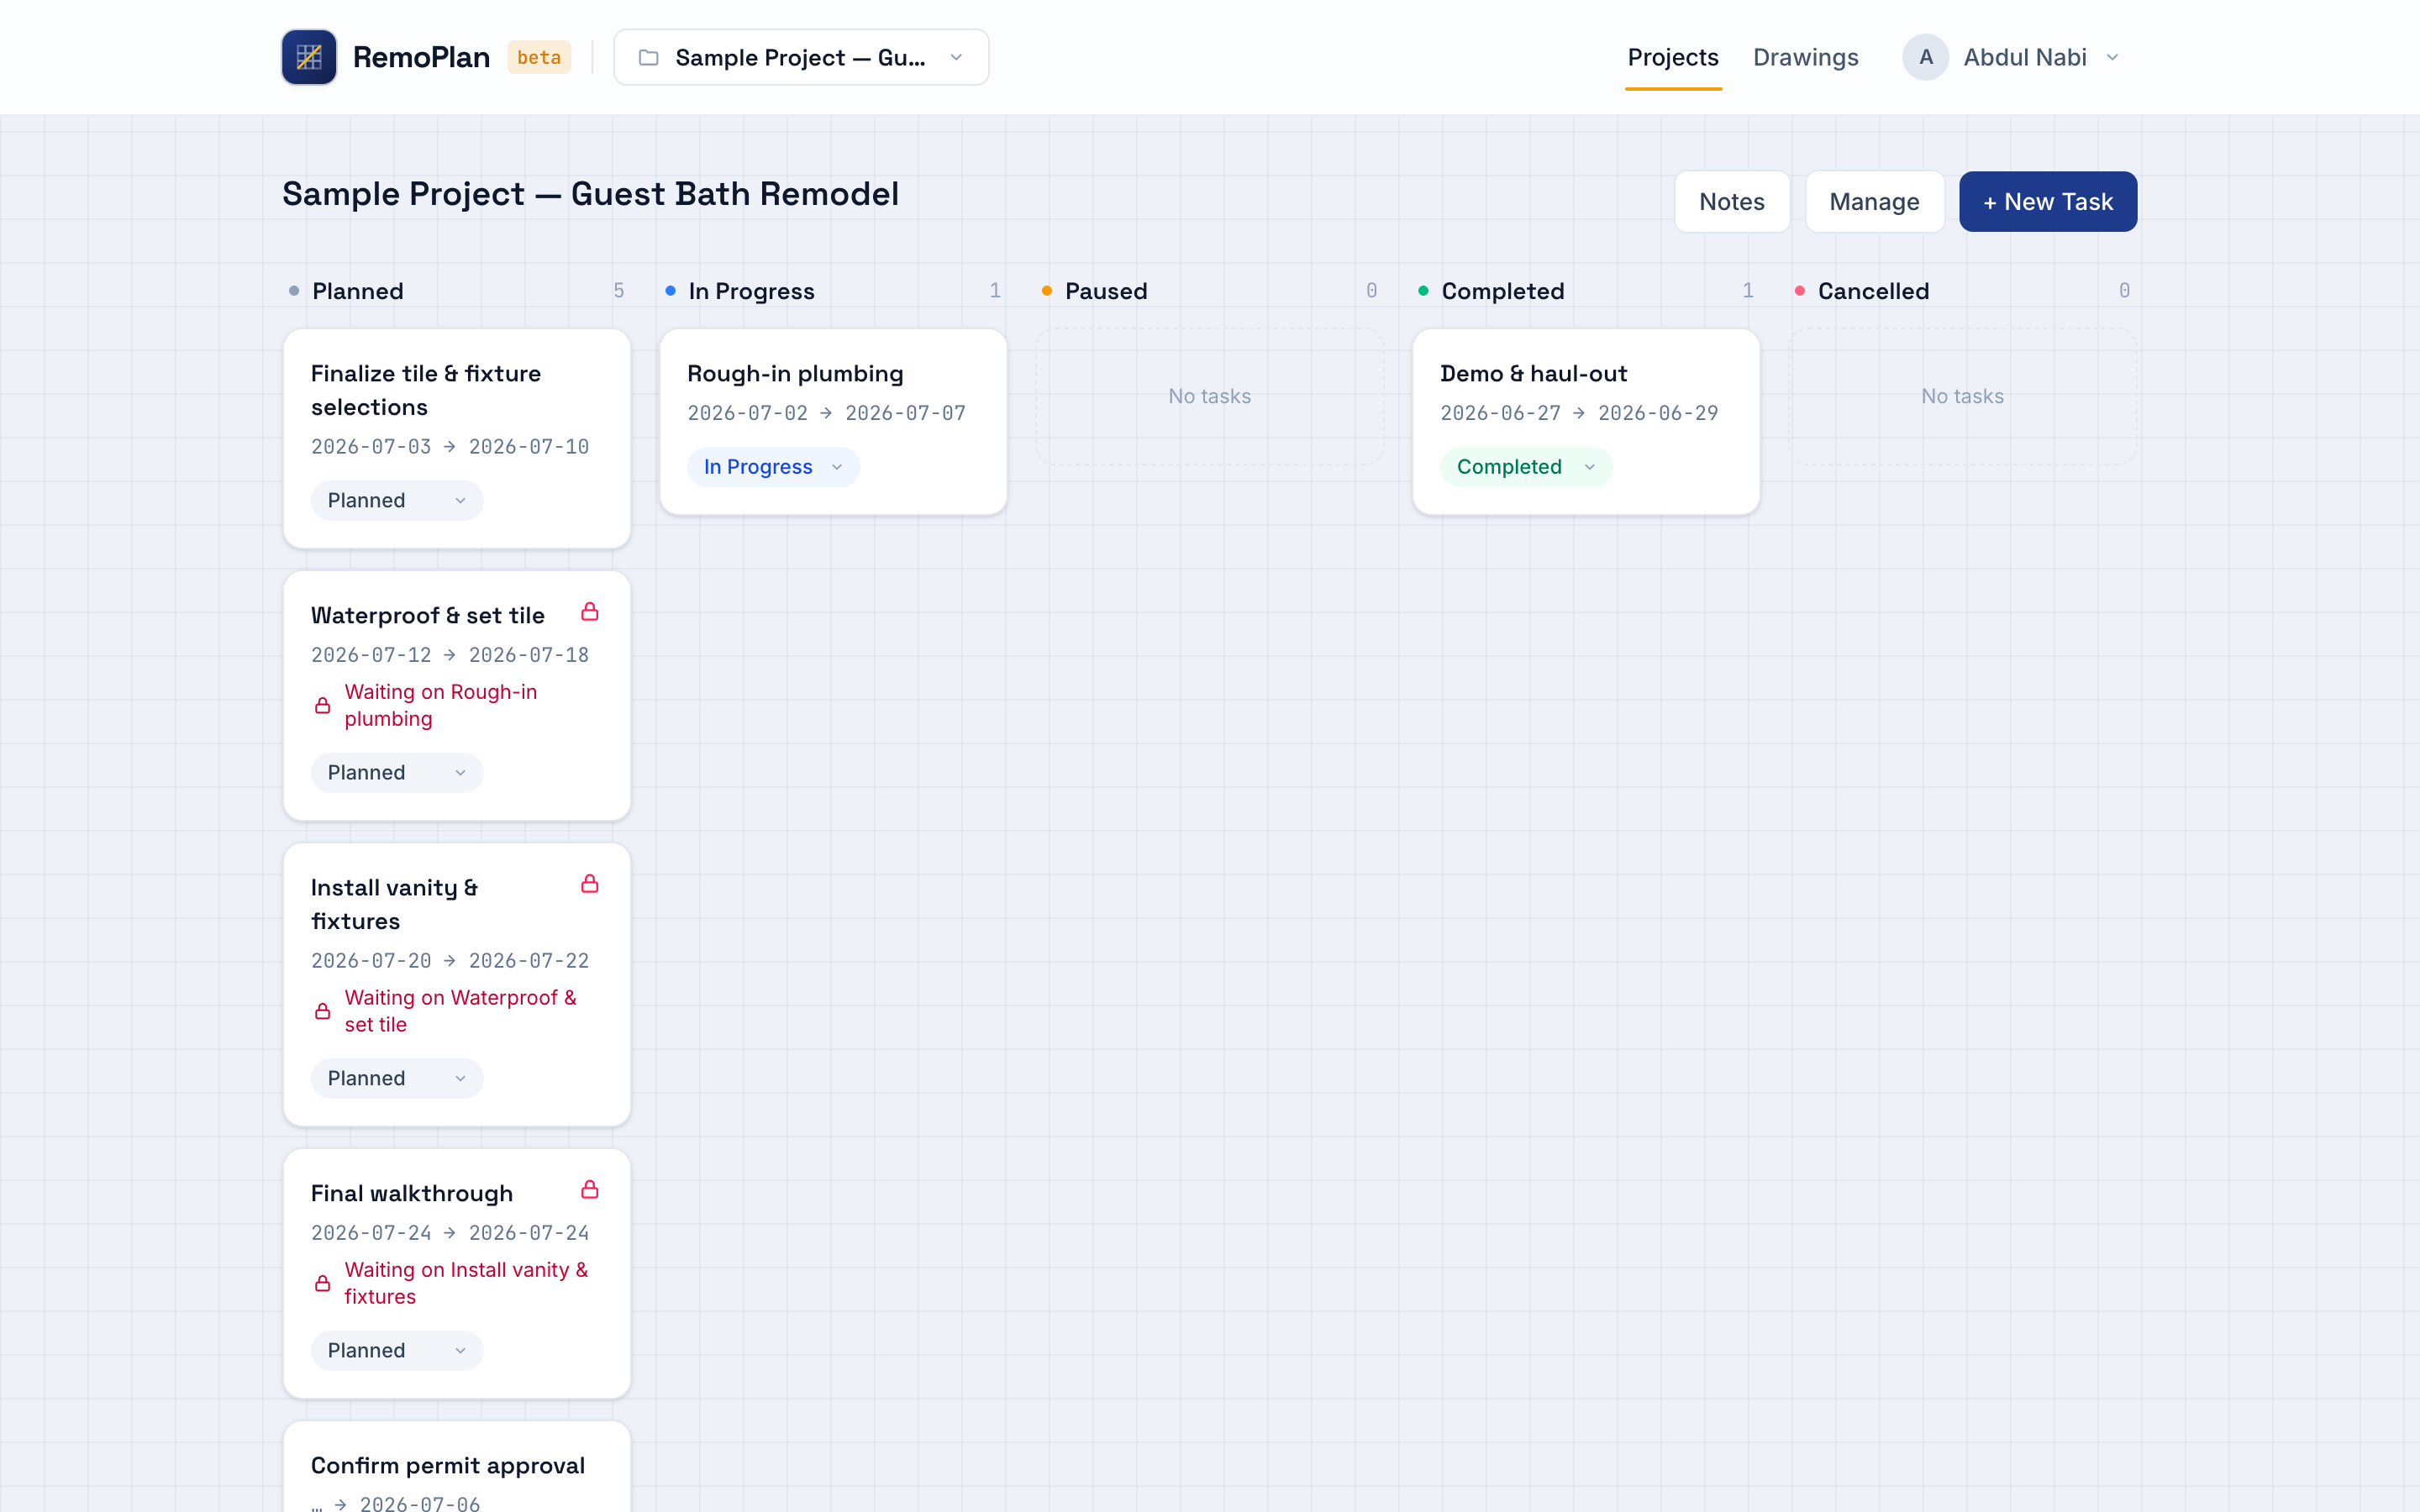The width and height of the screenshot is (2420, 1512).
Task: Open the Sample Project selector dropdown
Action: point(801,58)
